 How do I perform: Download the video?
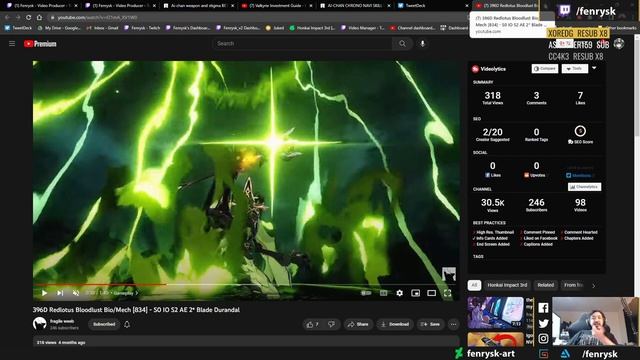(x=395, y=324)
